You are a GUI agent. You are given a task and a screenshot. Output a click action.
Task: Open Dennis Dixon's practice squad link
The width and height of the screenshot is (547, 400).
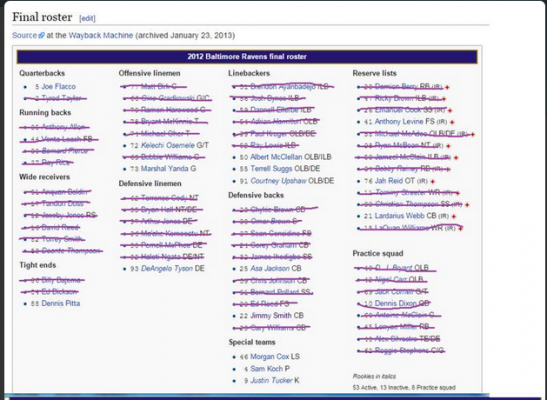pyautogui.click(x=396, y=303)
